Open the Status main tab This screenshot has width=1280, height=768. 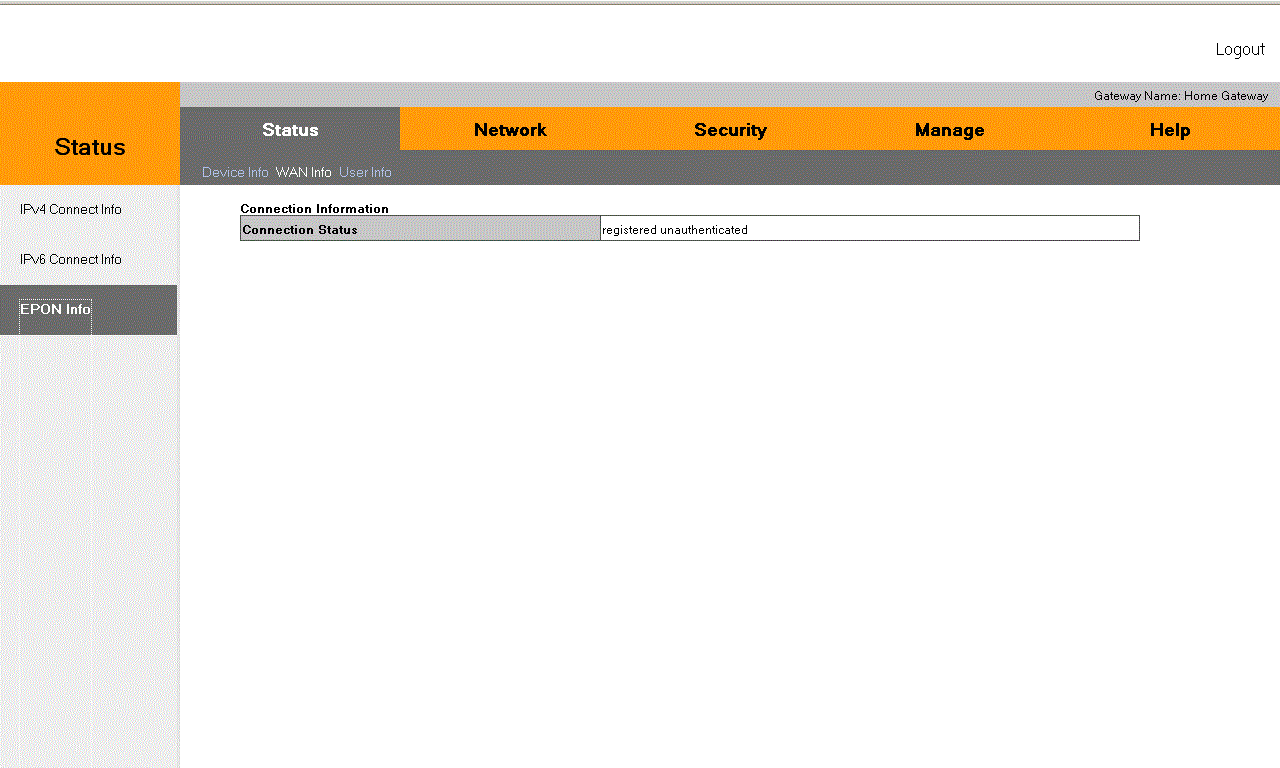290,130
